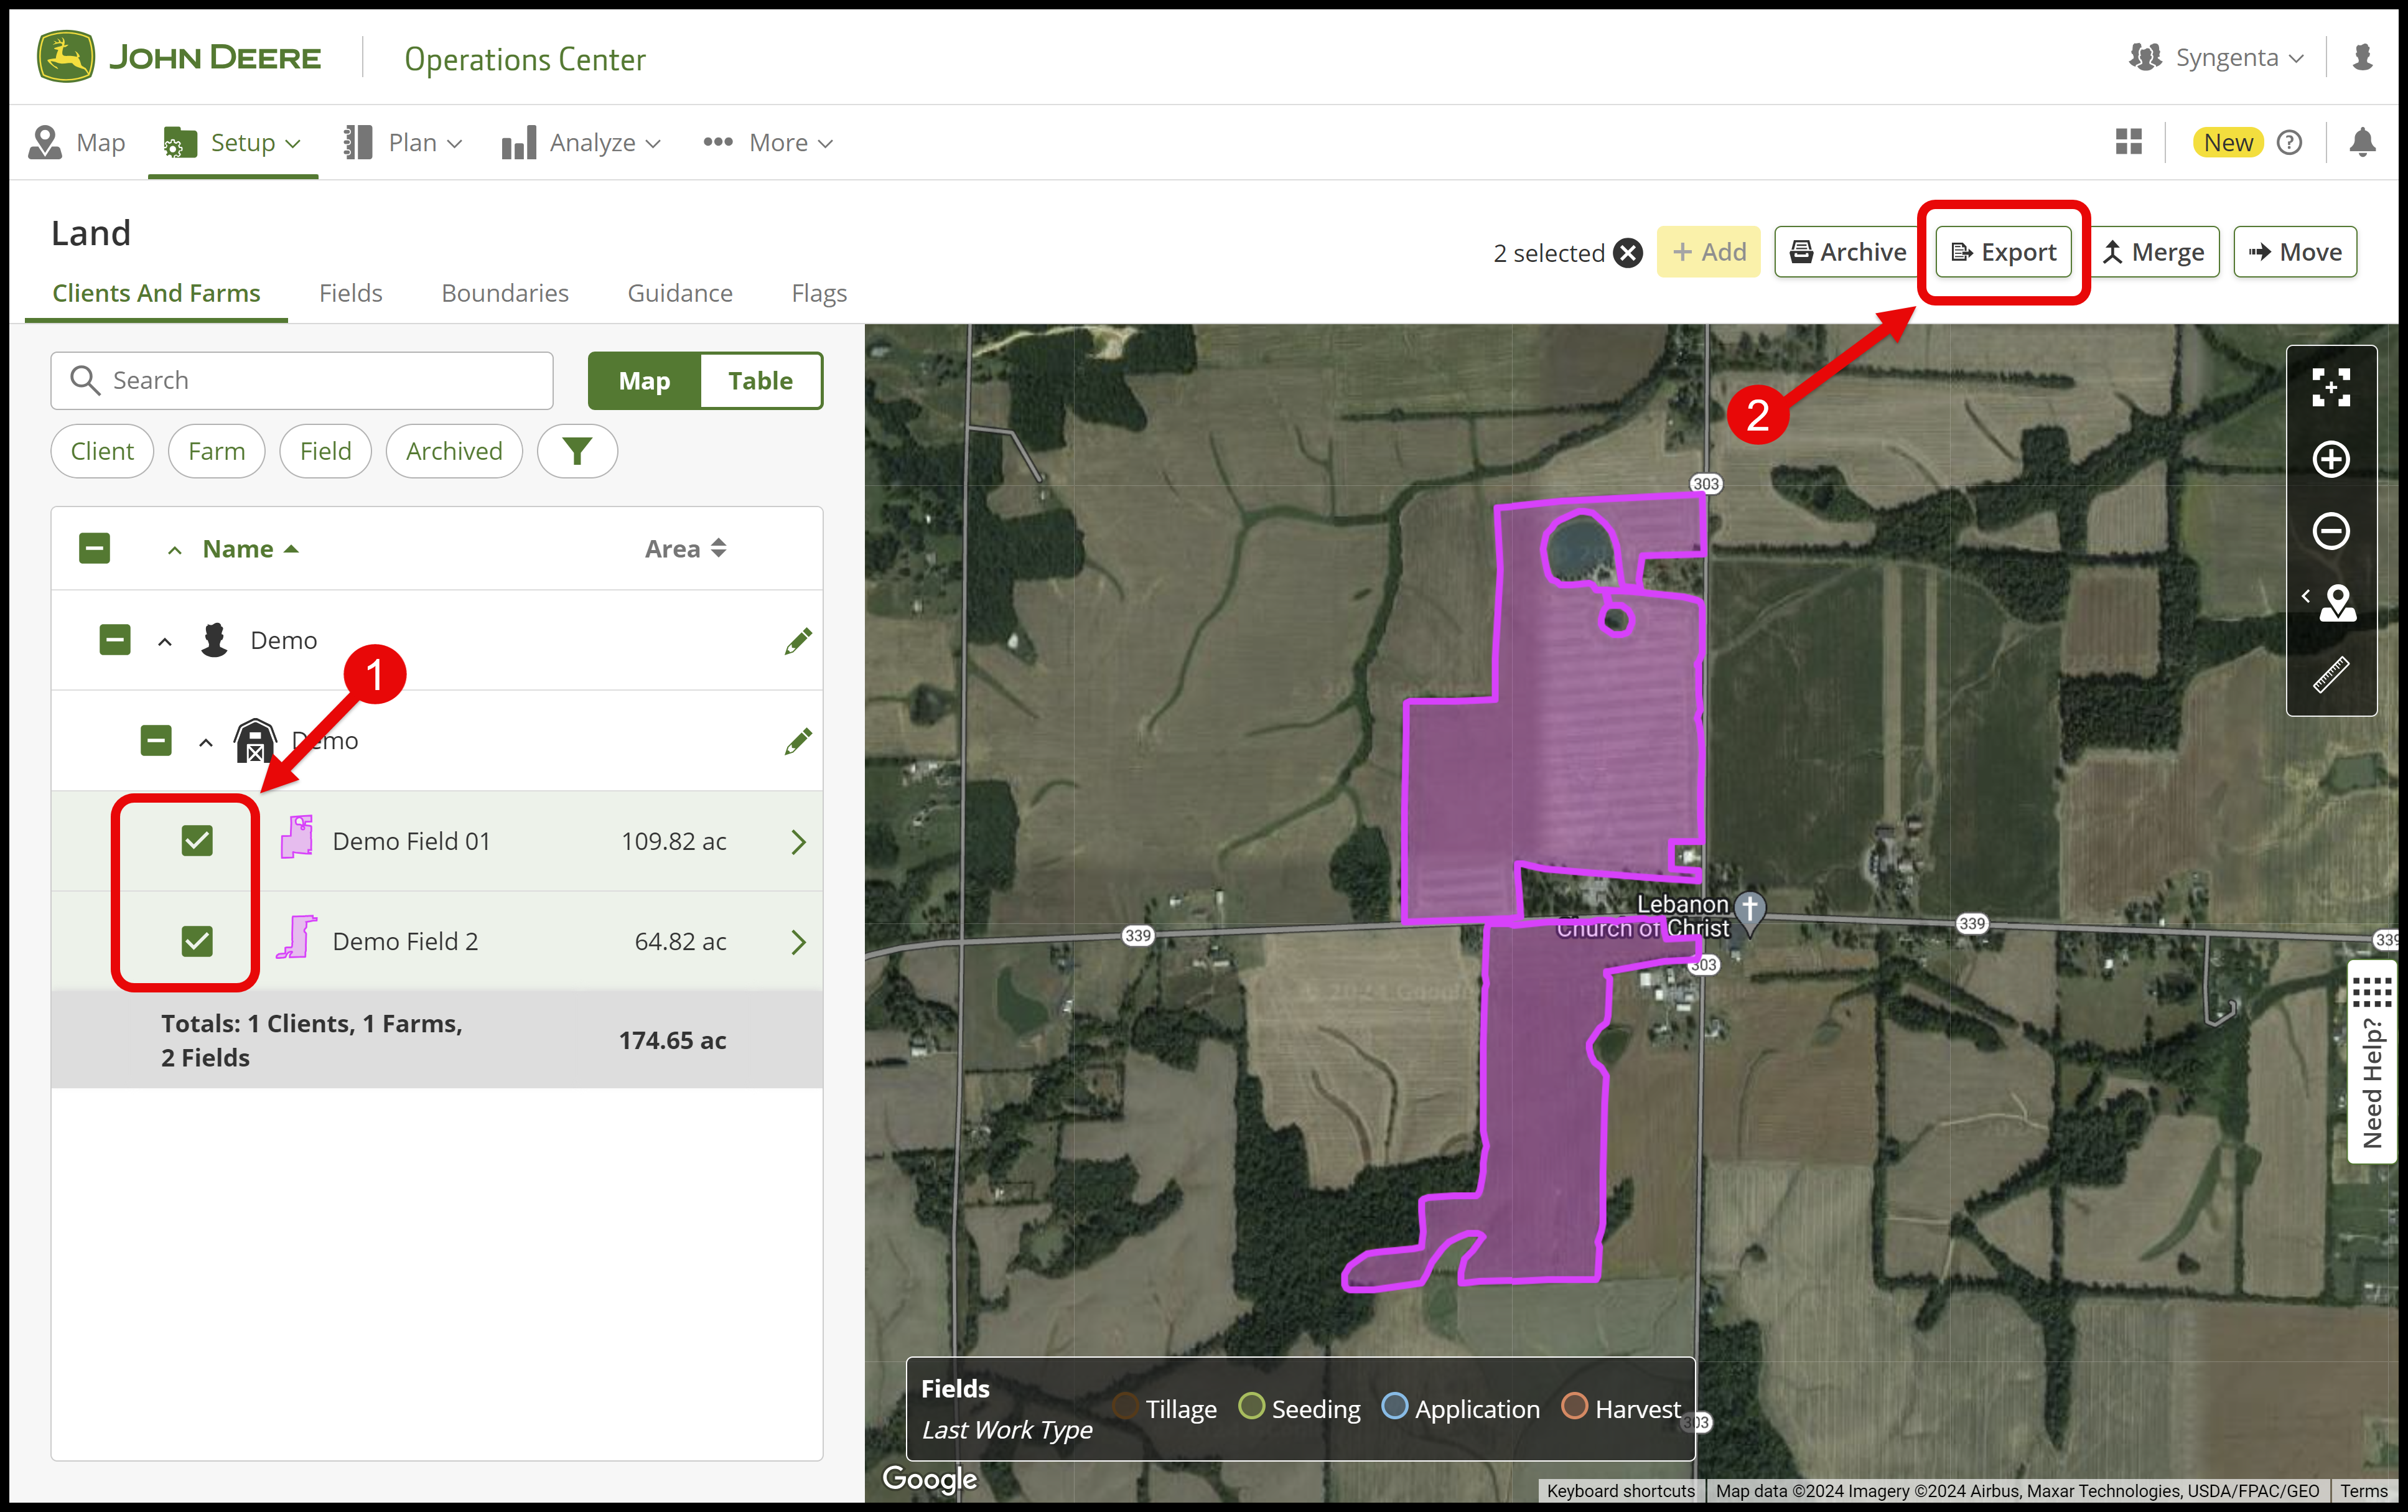Switch to Map view toggle
This screenshot has width=2408, height=1512.
(x=644, y=380)
